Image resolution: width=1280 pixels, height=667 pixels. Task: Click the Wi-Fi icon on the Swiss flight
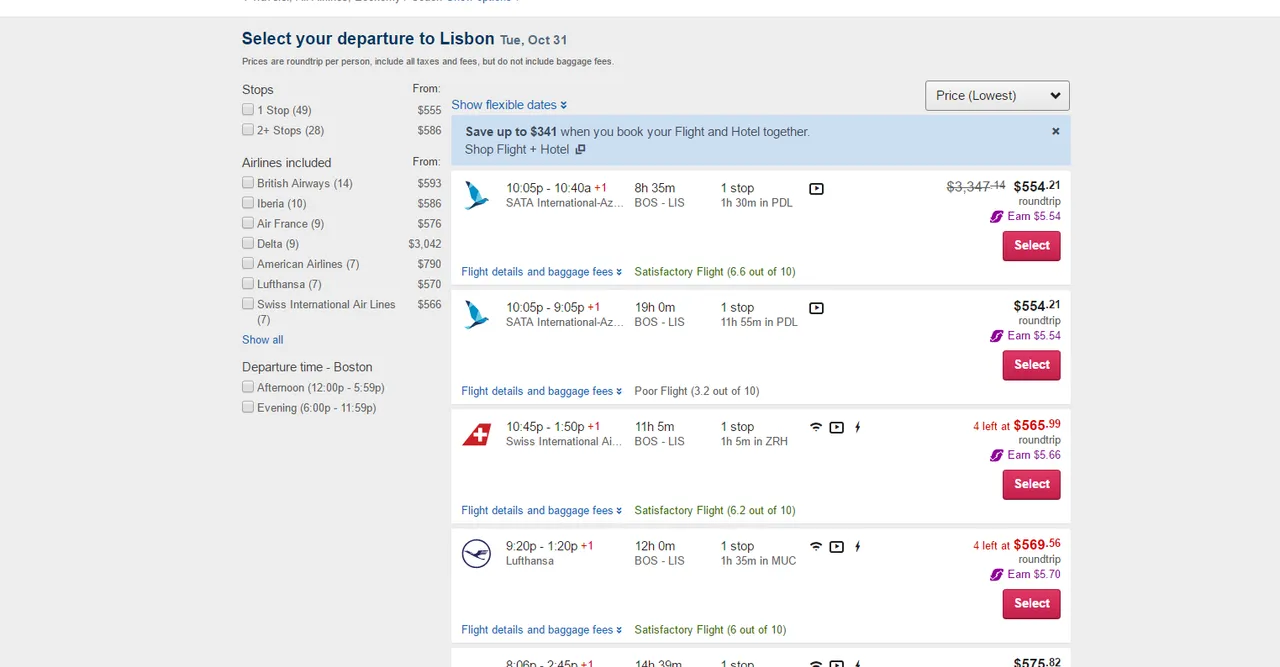[816, 427]
